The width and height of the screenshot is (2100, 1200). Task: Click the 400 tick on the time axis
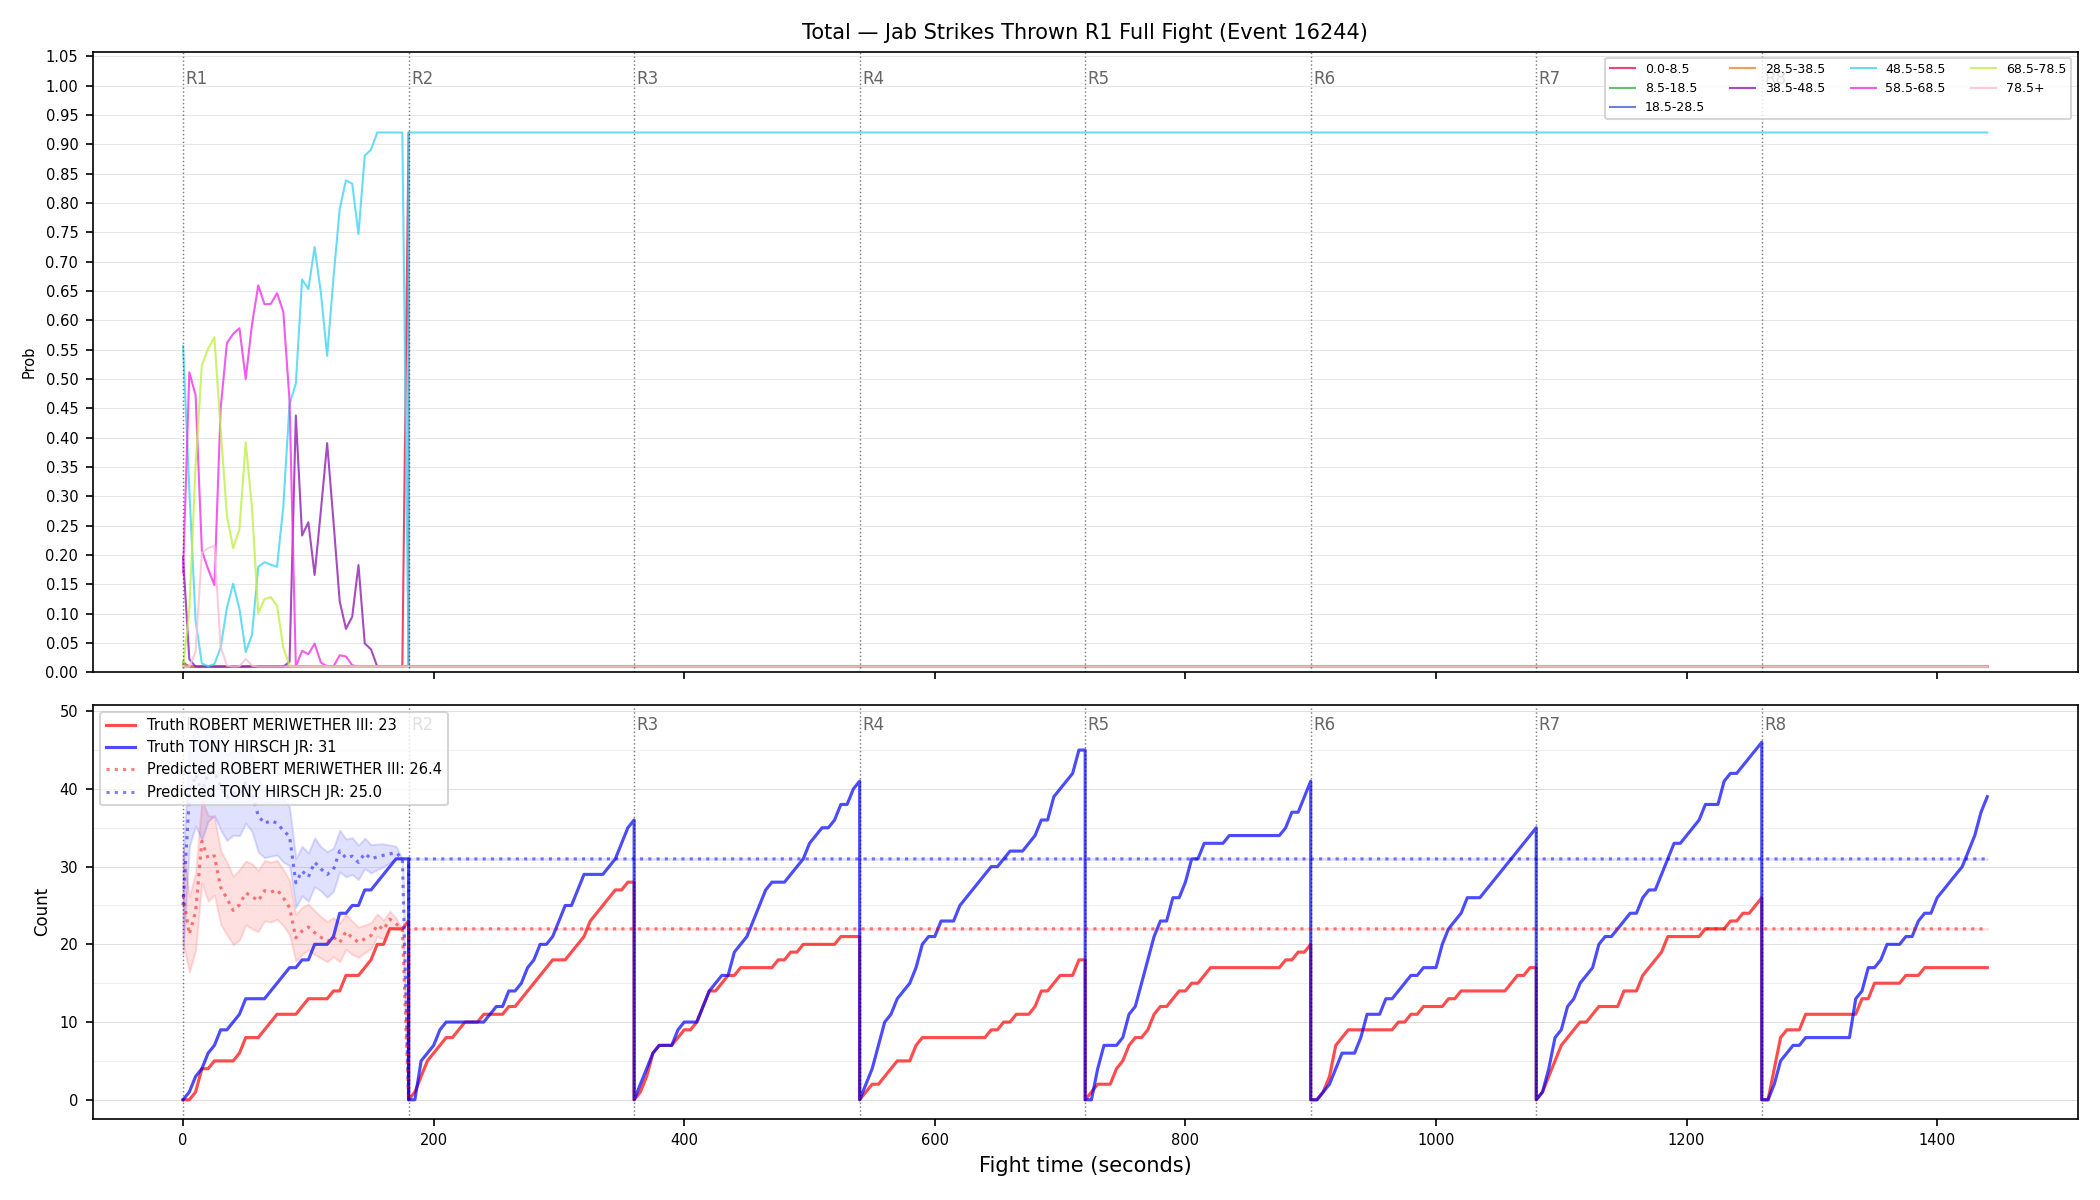[x=684, y=1138]
